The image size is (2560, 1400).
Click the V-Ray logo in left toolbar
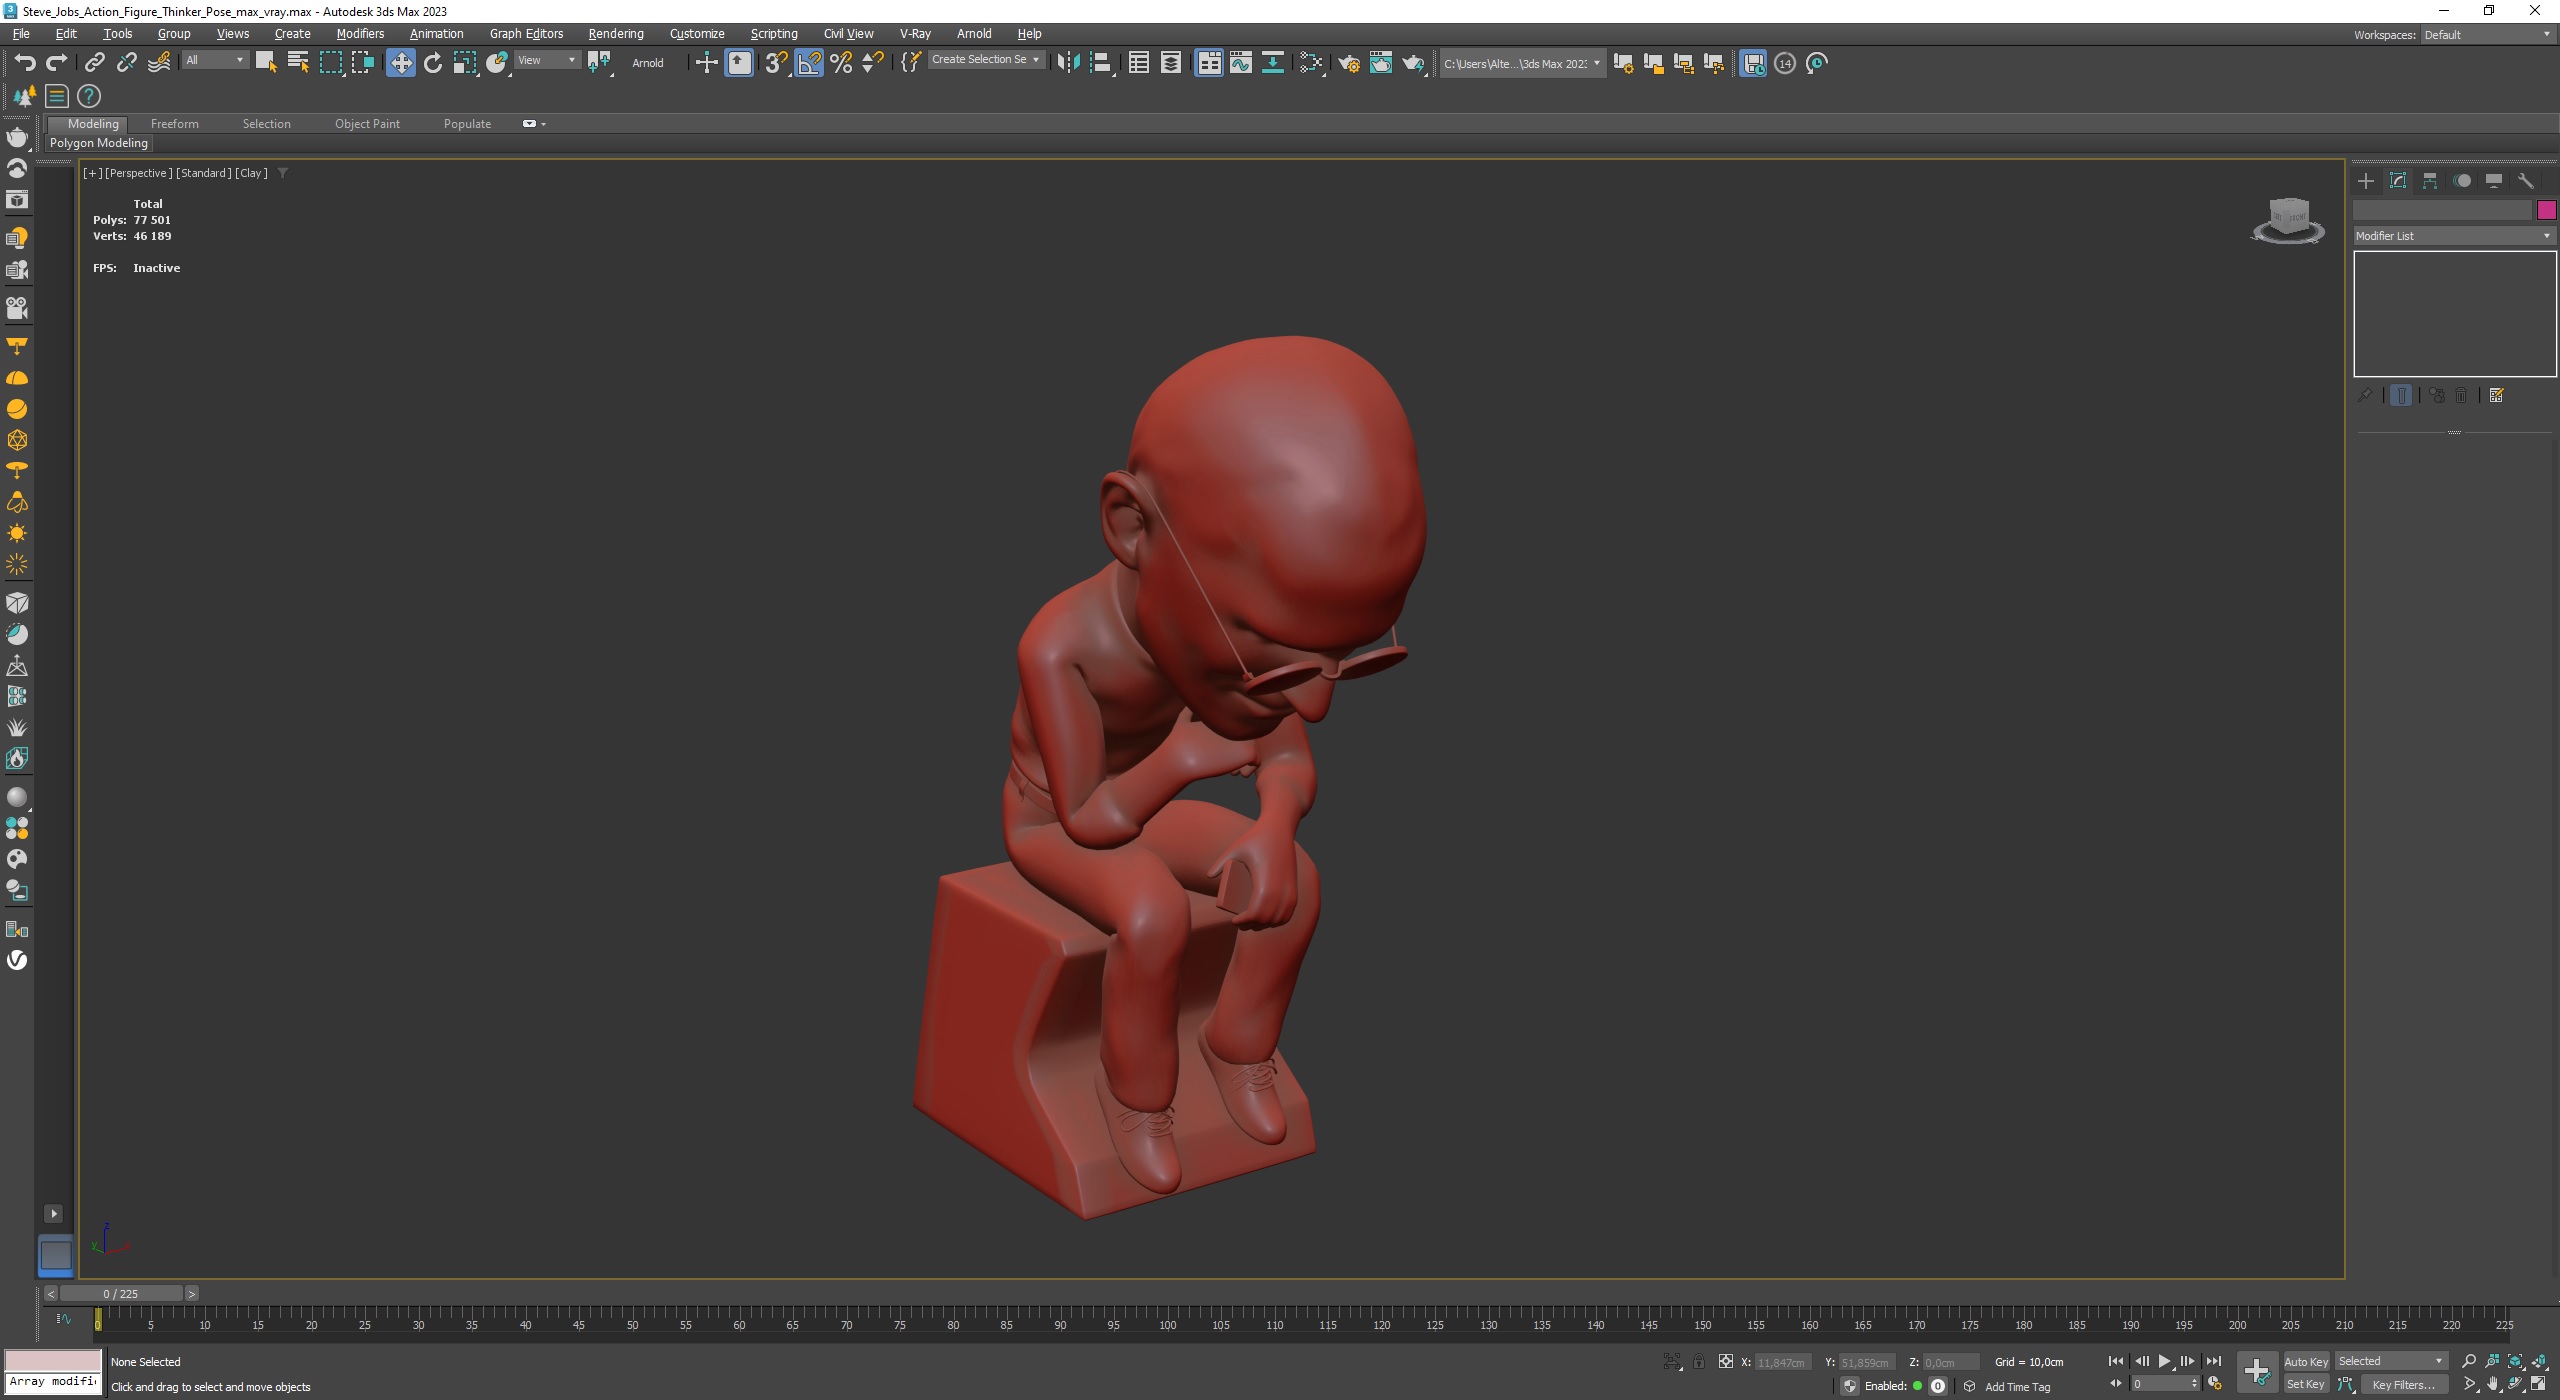pyautogui.click(x=17, y=960)
